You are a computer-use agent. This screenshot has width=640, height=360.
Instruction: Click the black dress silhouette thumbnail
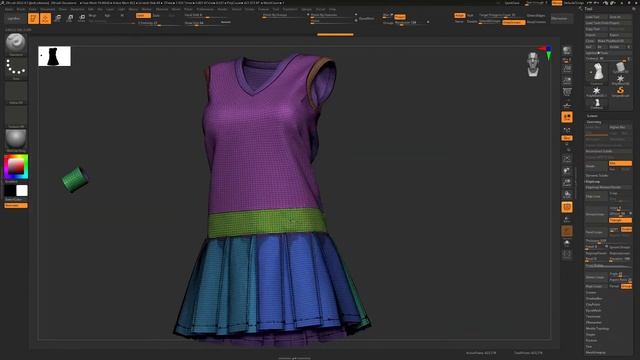tap(54, 56)
